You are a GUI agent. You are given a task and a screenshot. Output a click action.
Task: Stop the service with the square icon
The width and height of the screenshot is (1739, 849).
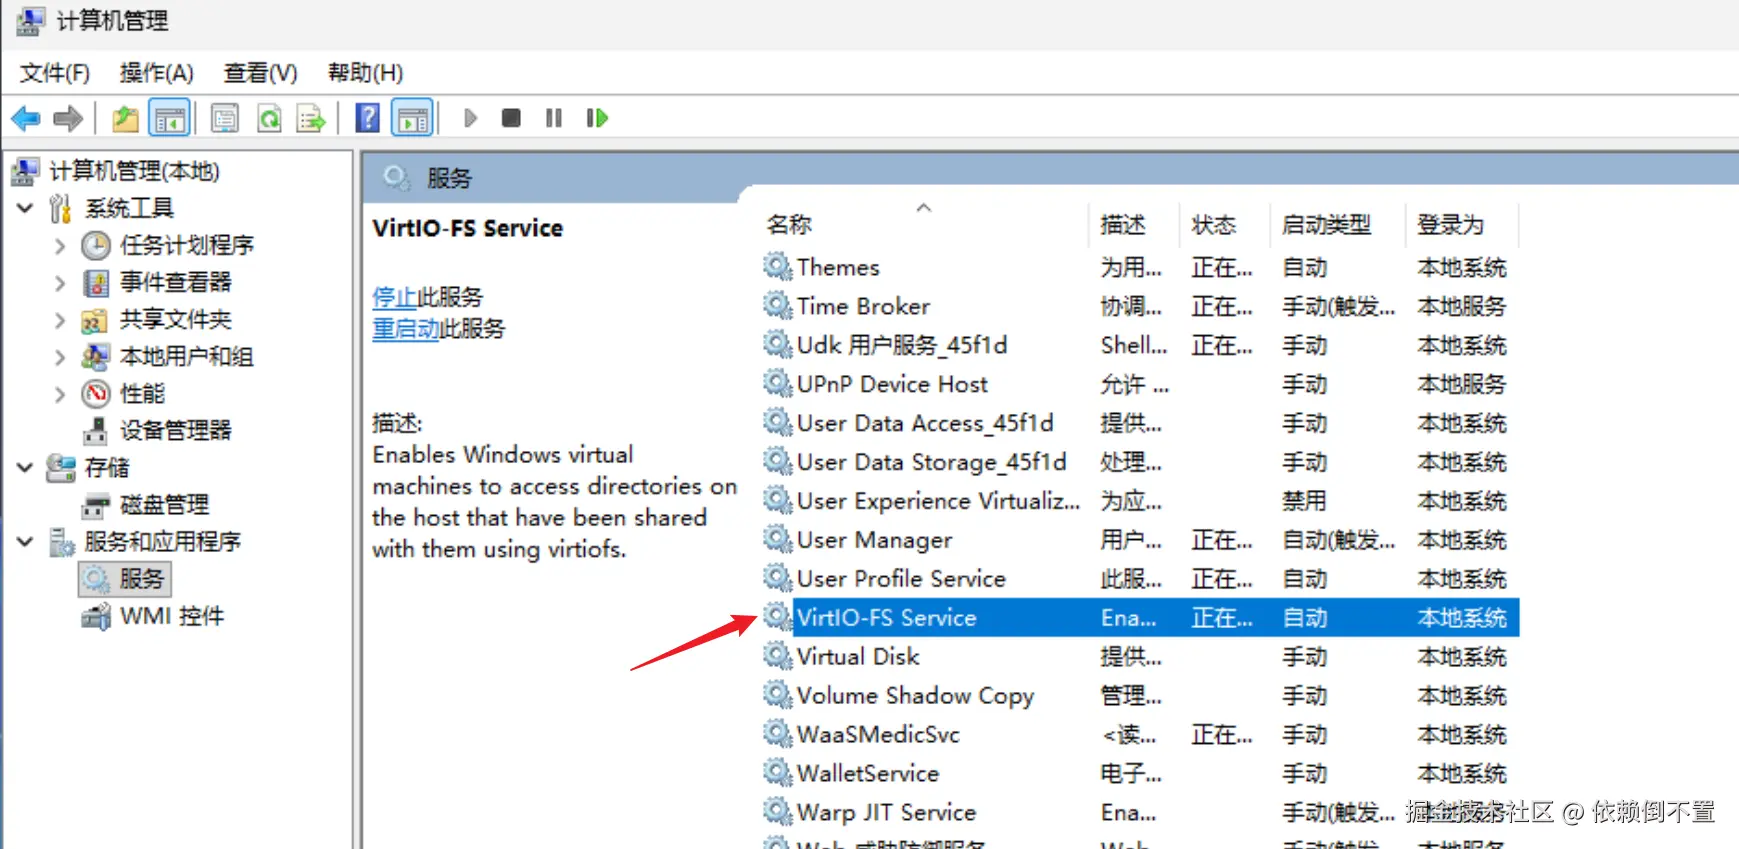click(511, 119)
